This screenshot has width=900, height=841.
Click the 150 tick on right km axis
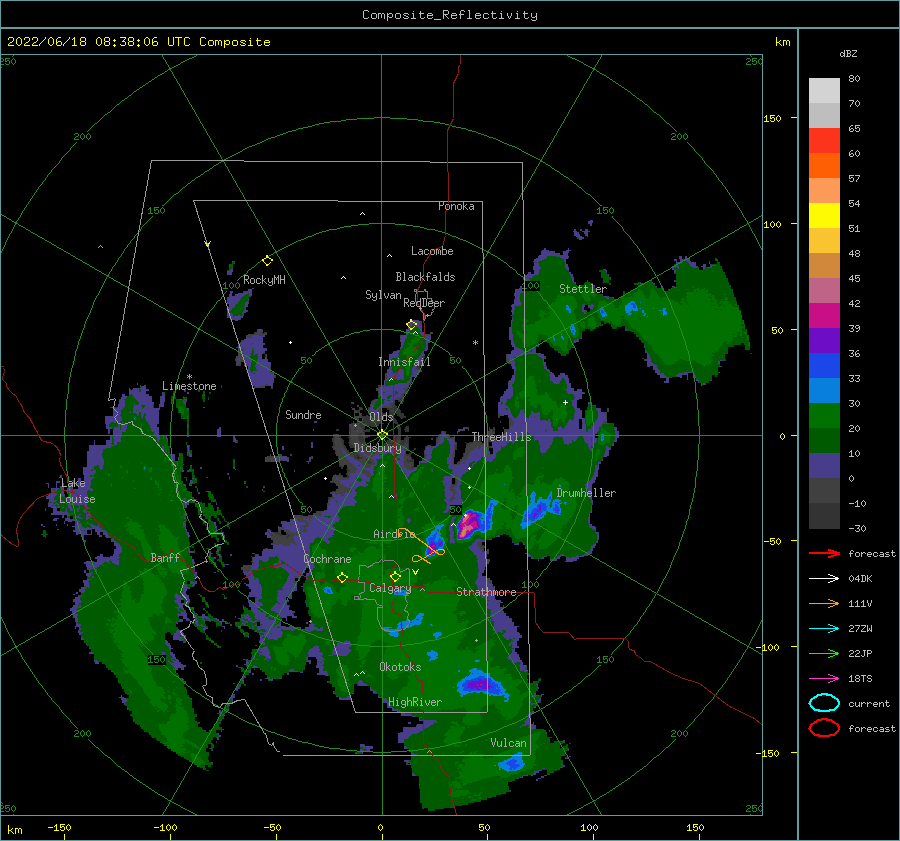pos(772,118)
